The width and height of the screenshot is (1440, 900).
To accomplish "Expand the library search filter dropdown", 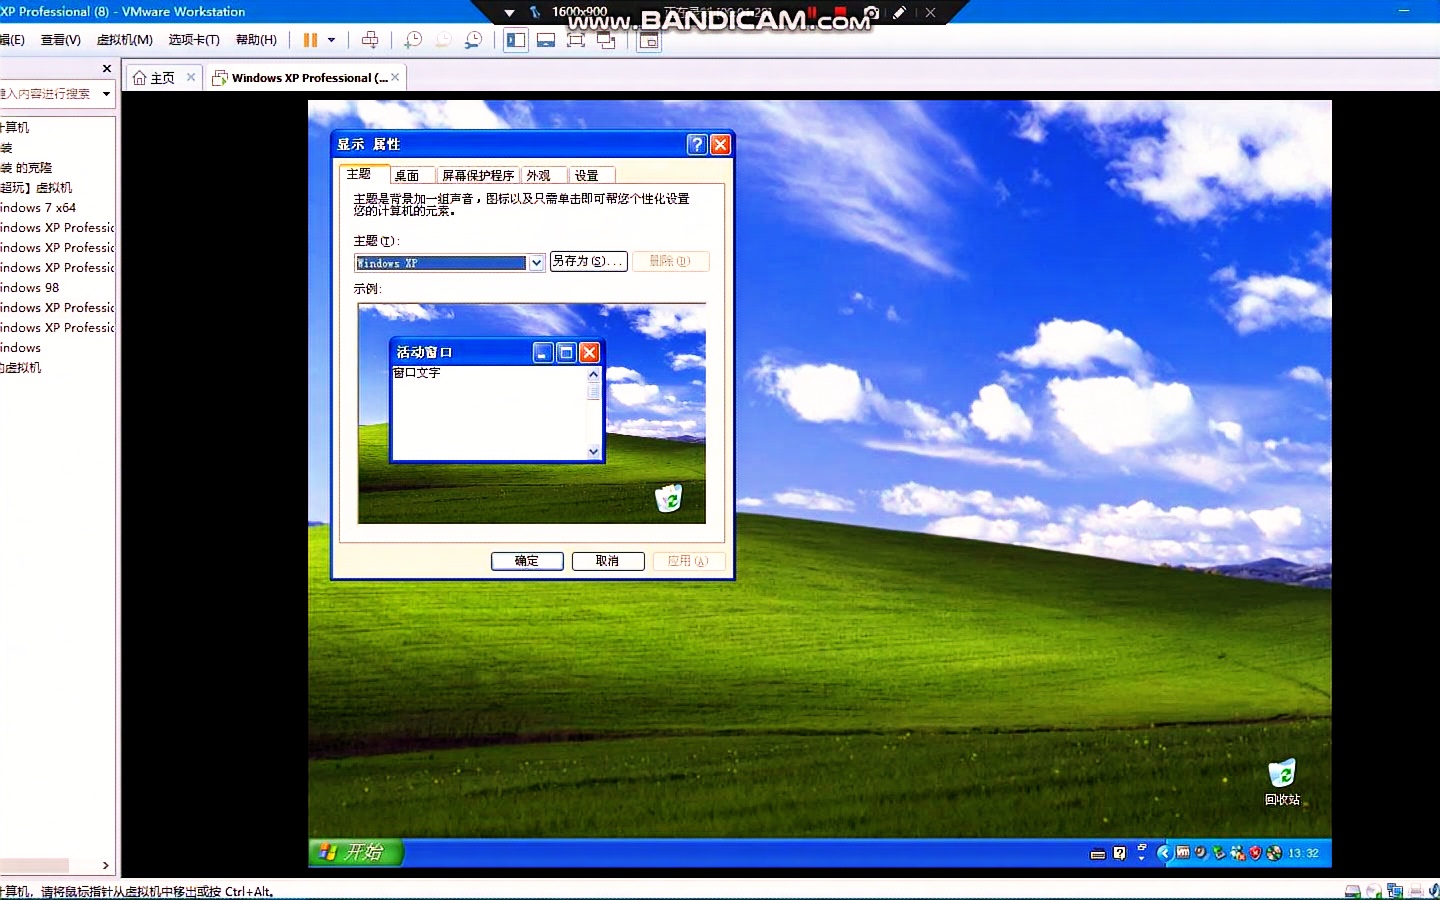I will (x=106, y=94).
